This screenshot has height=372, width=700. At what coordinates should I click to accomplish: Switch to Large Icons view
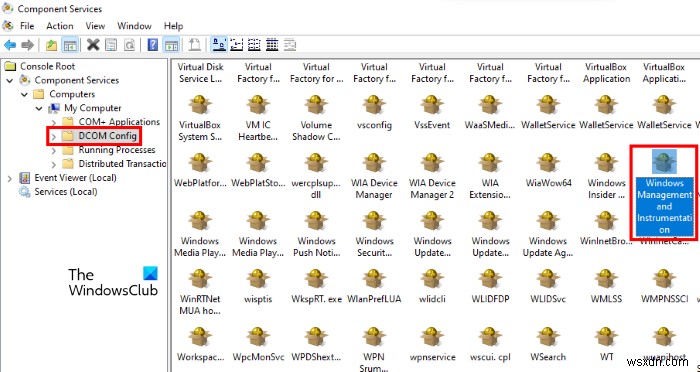pyautogui.click(x=219, y=45)
